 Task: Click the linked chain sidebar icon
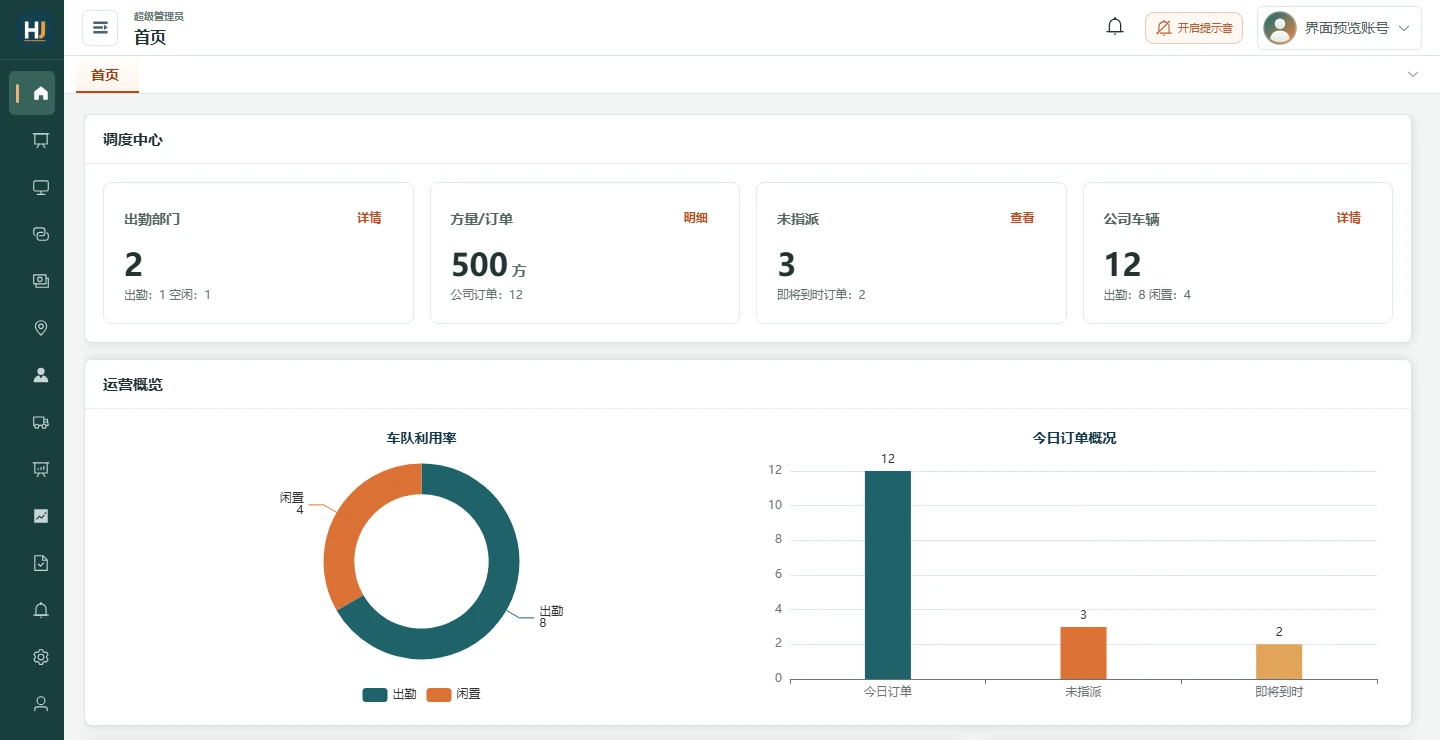point(41,234)
